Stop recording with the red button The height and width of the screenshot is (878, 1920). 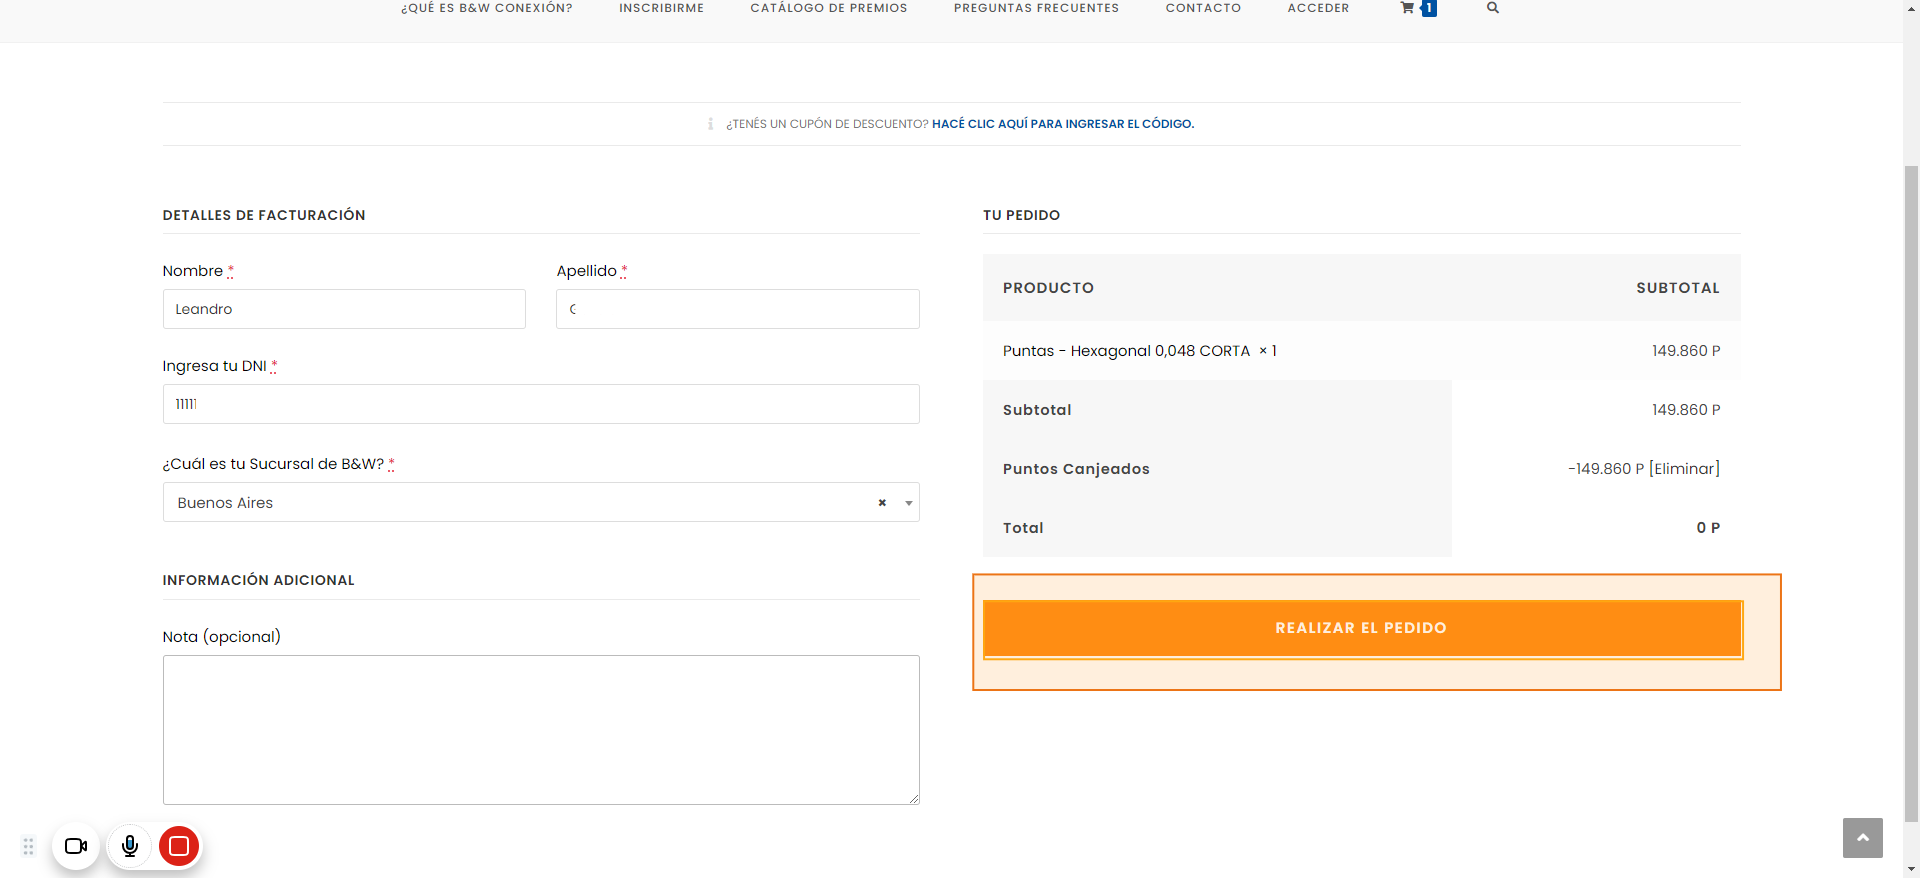pyautogui.click(x=179, y=846)
